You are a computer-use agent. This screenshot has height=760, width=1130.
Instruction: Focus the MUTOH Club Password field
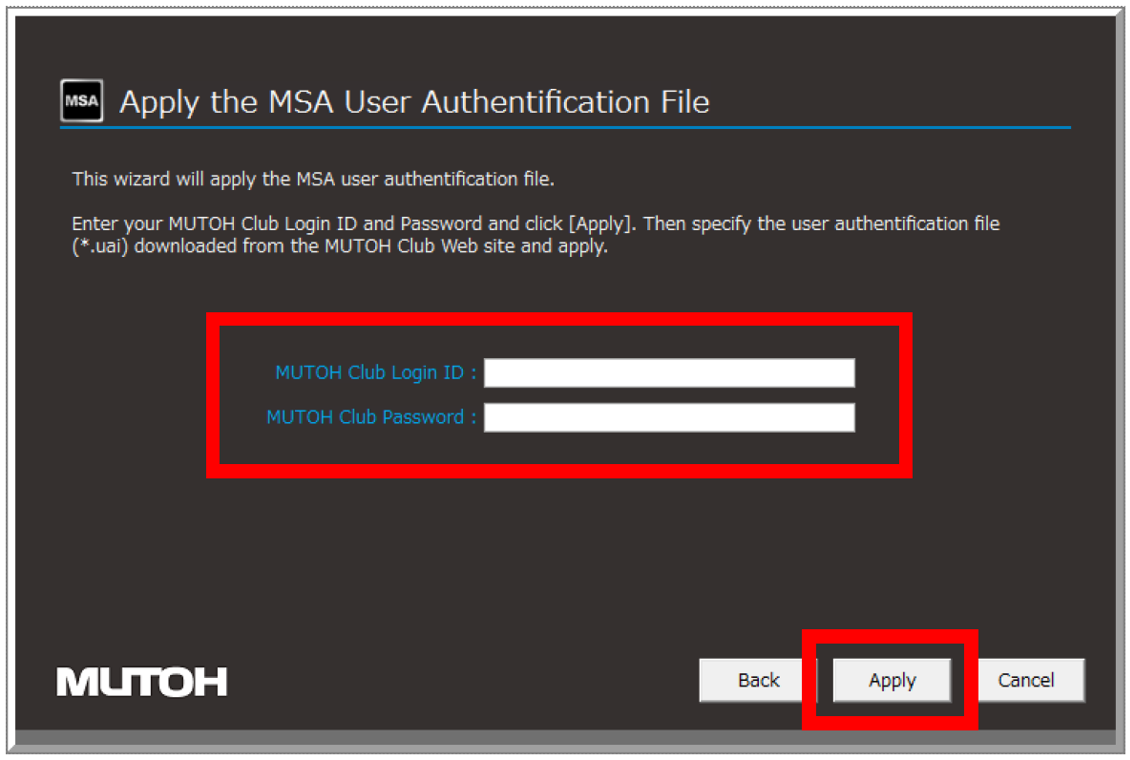coord(669,417)
